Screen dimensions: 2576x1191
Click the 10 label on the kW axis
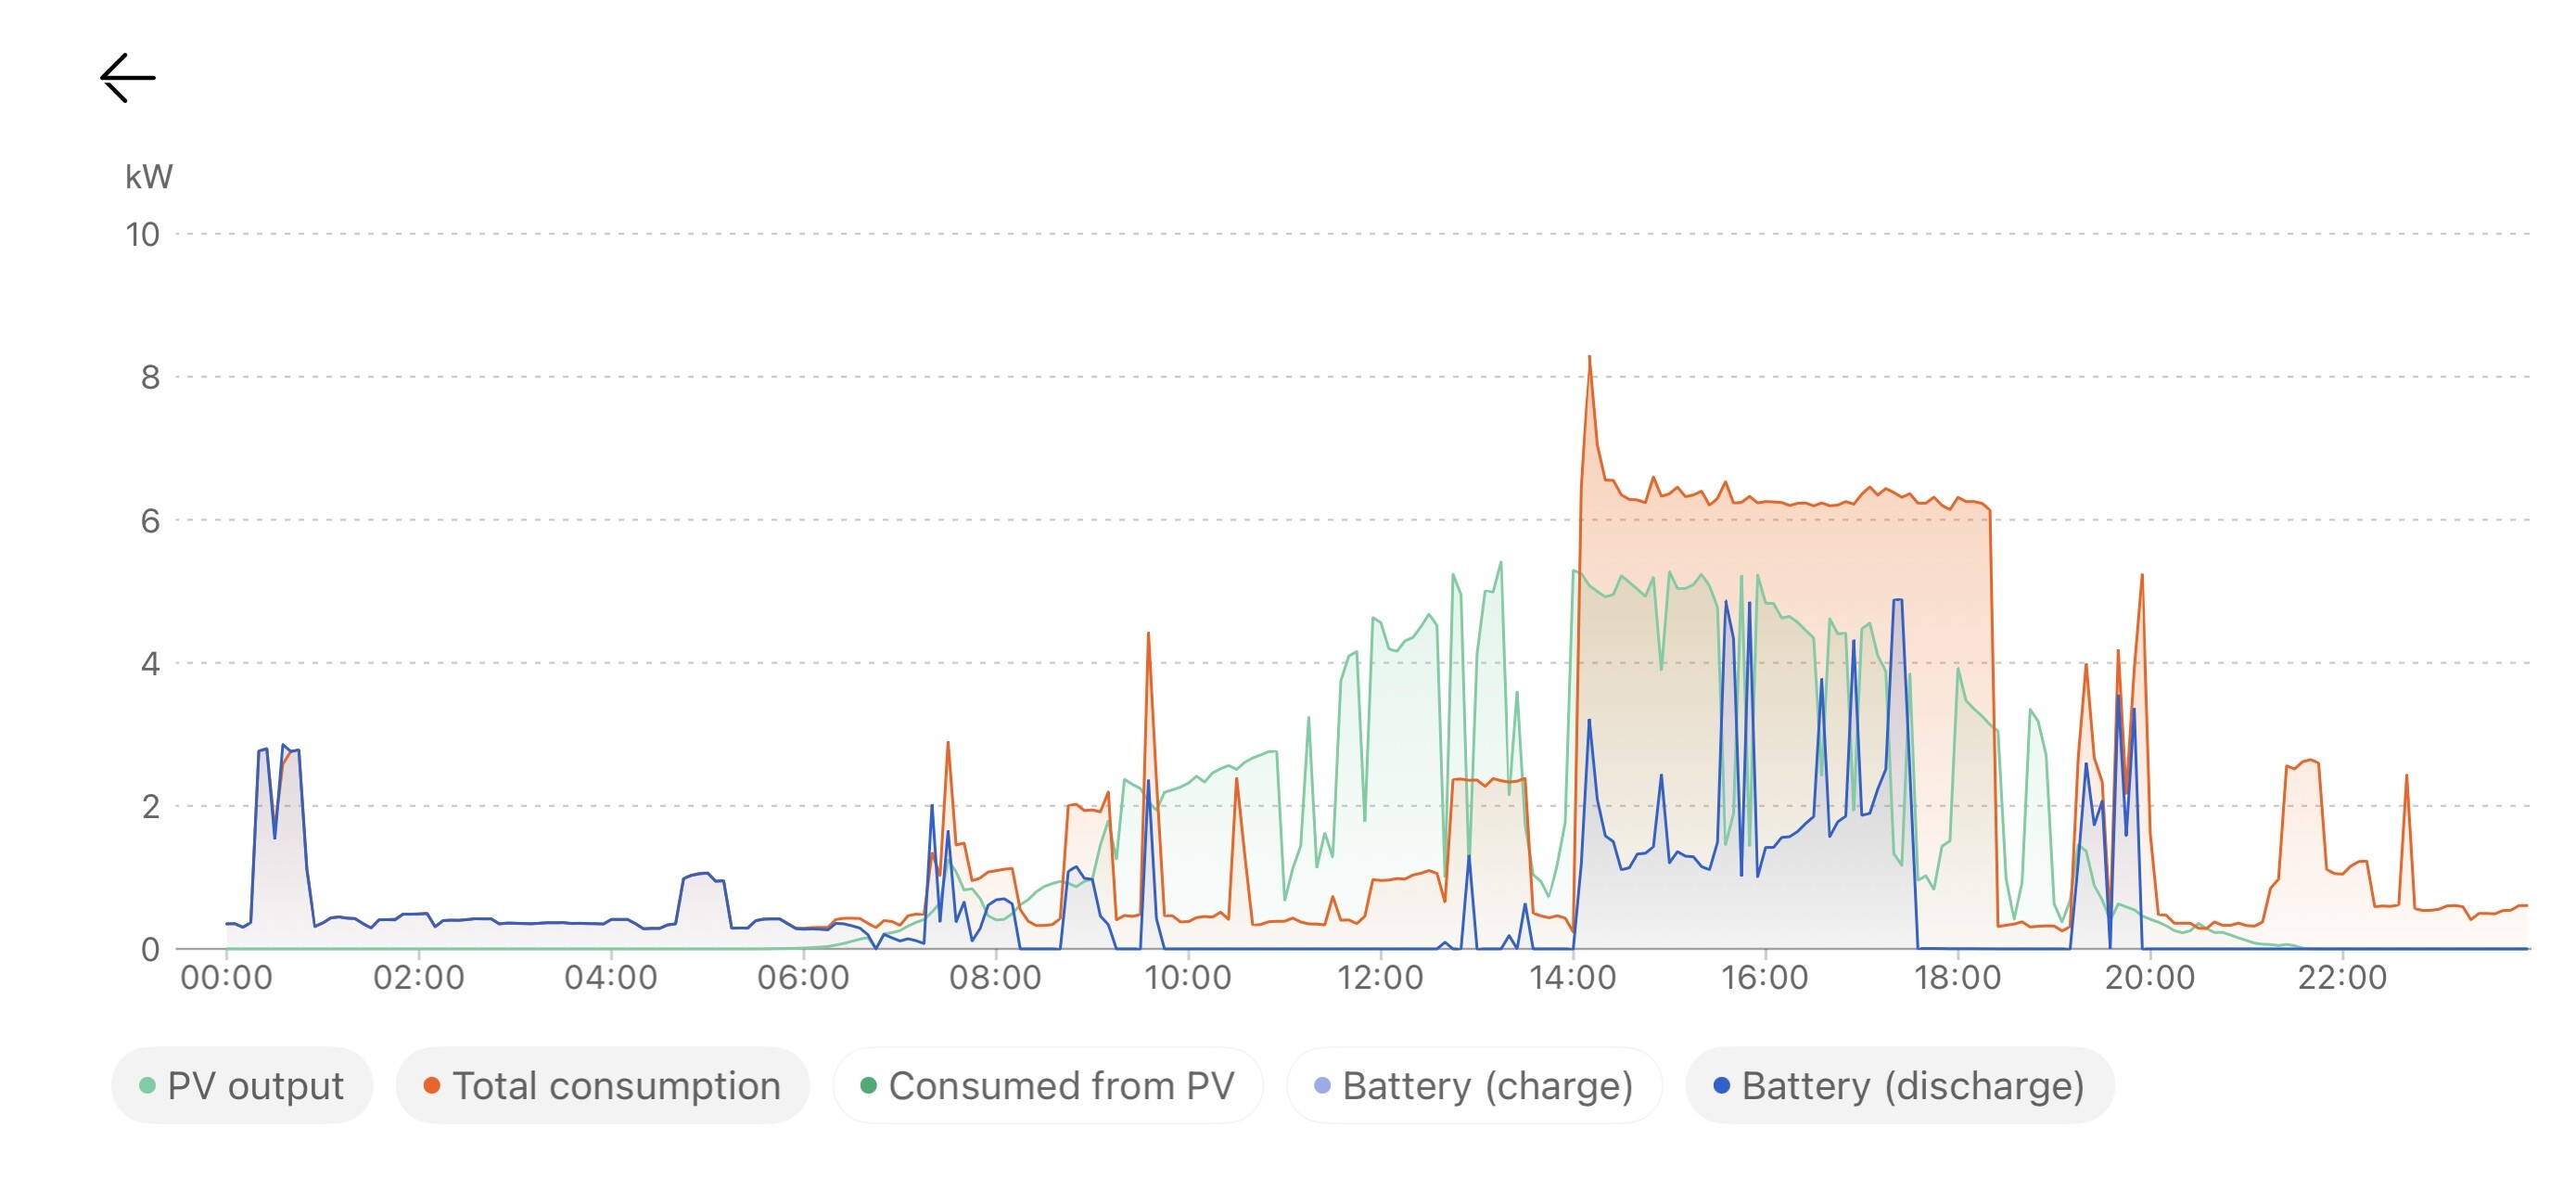point(142,235)
